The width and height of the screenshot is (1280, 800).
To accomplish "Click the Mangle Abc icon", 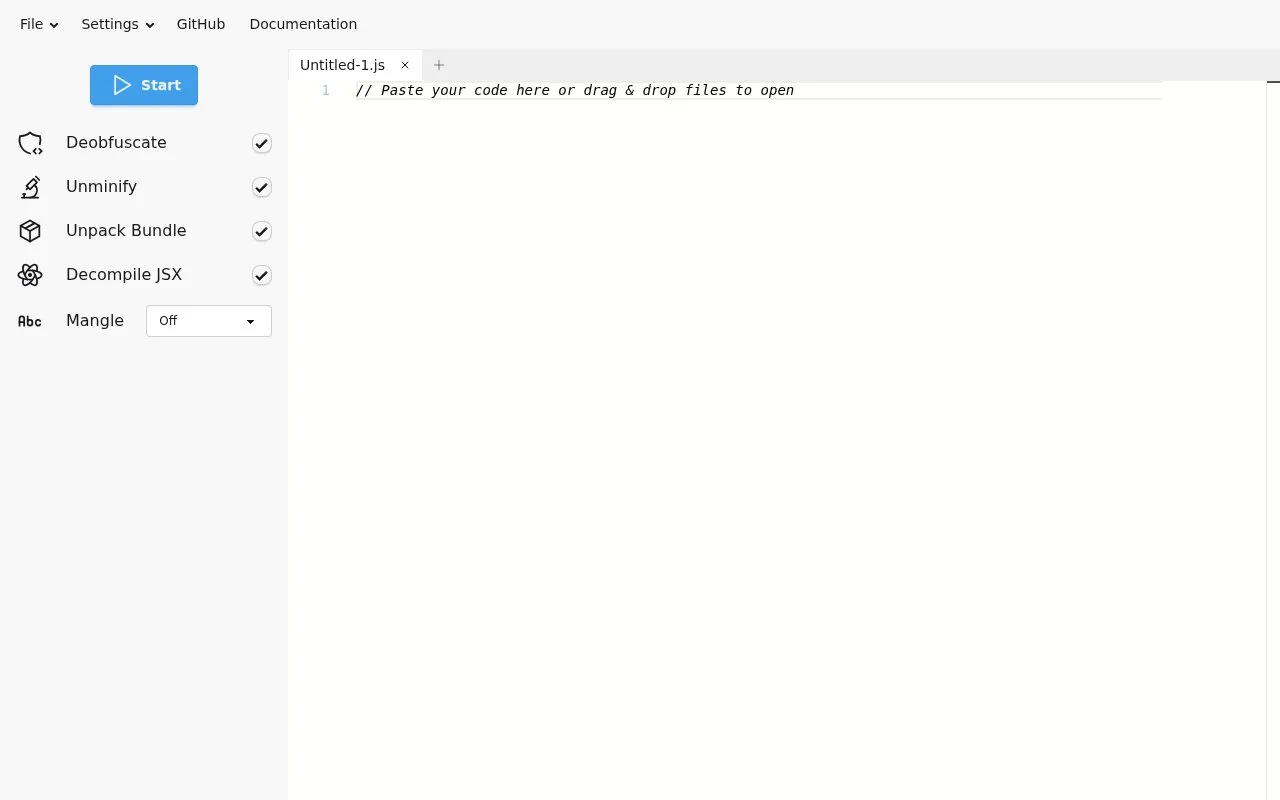I will tap(30, 321).
